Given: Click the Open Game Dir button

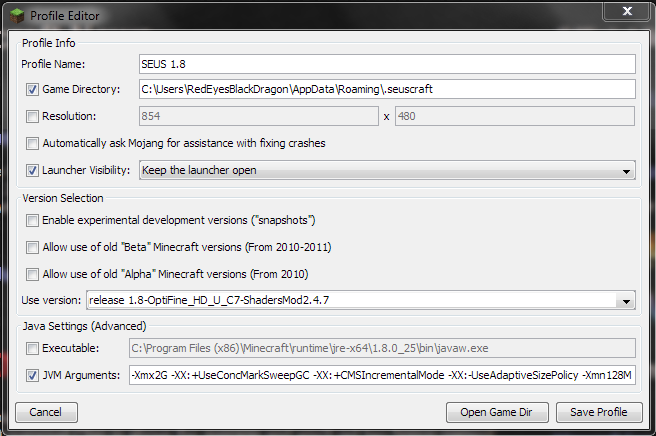Looking at the screenshot, I should coord(497,413).
